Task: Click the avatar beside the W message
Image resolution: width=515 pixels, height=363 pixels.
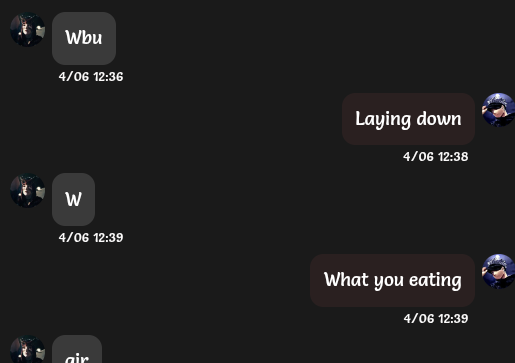Action: (x=28, y=190)
